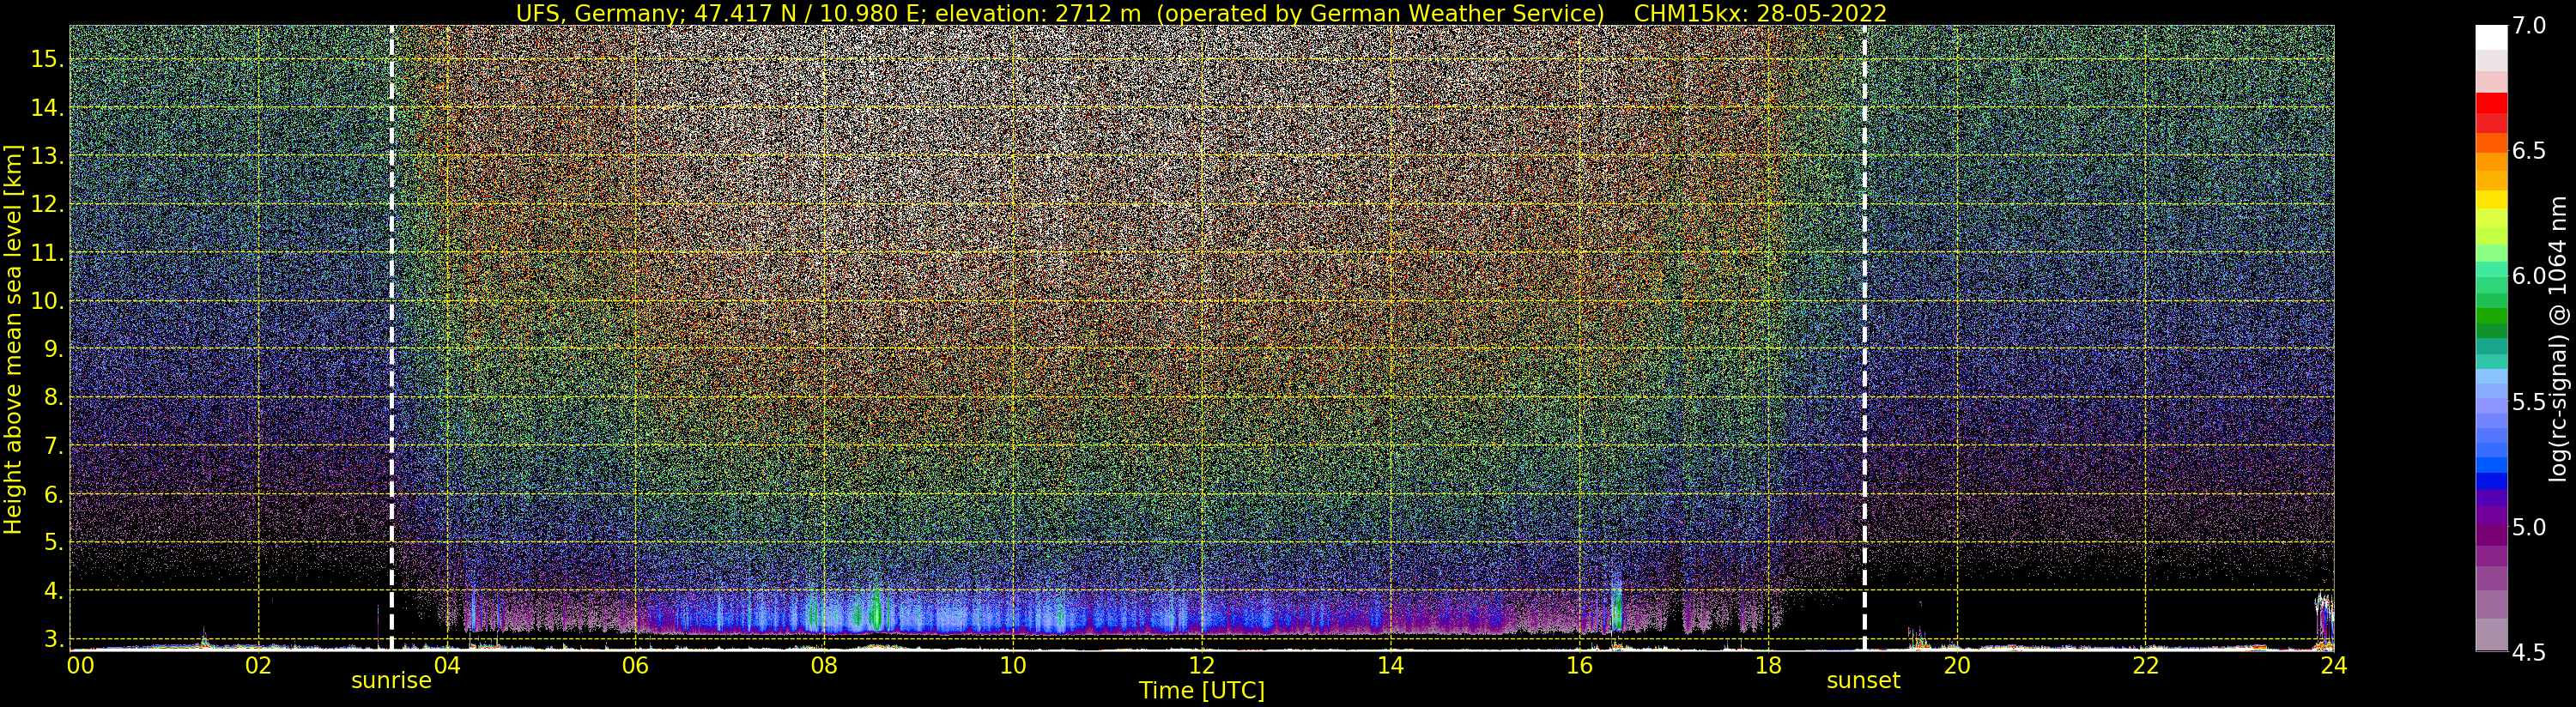This screenshot has width=2576, height=707.
Task: Click the height axis tick "10."
Action: coord(47,301)
